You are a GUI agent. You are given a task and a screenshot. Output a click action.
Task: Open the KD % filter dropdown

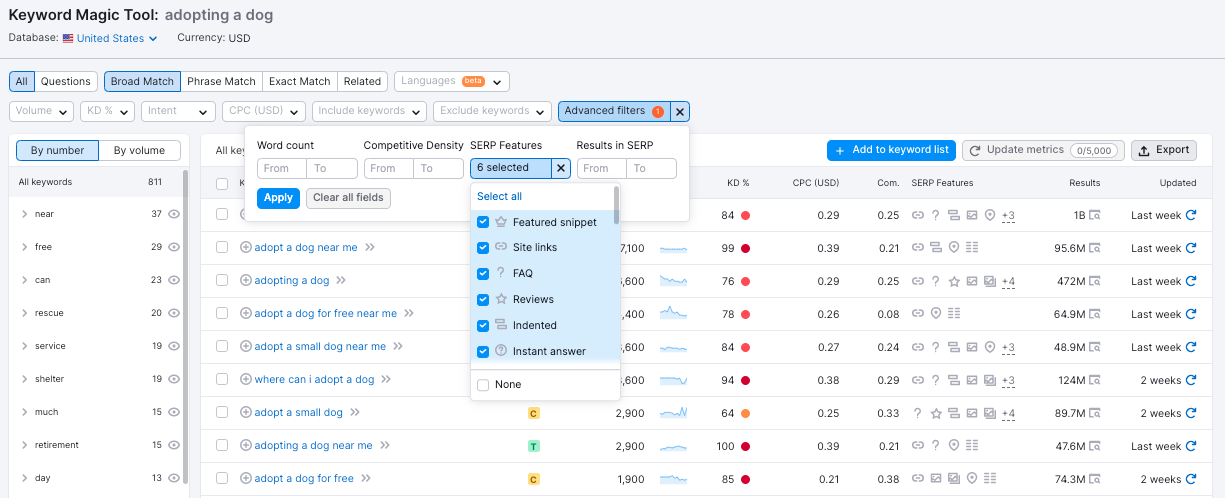[x=108, y=111]
